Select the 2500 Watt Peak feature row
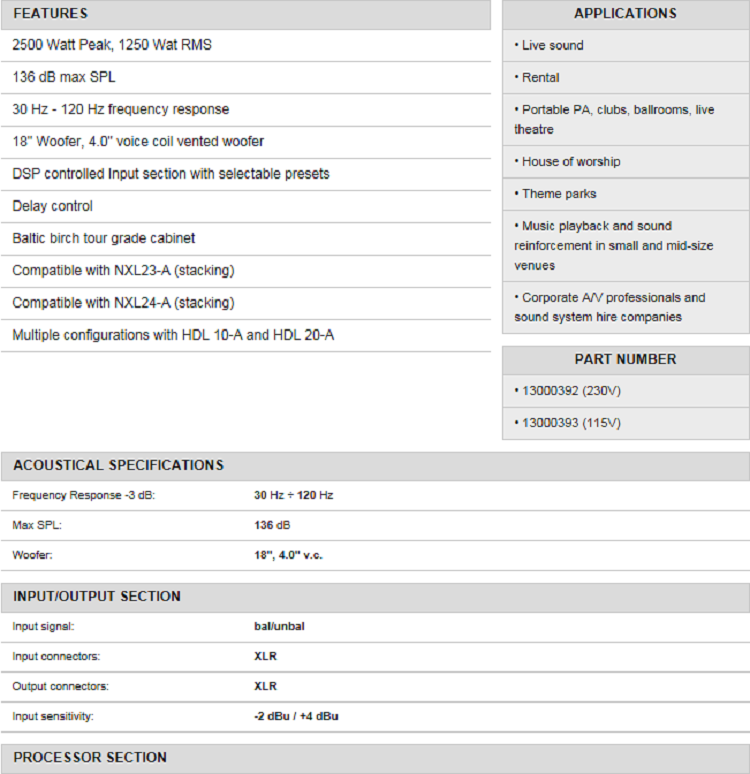This screenshot has width=750, height=774. tap(112, 45)
